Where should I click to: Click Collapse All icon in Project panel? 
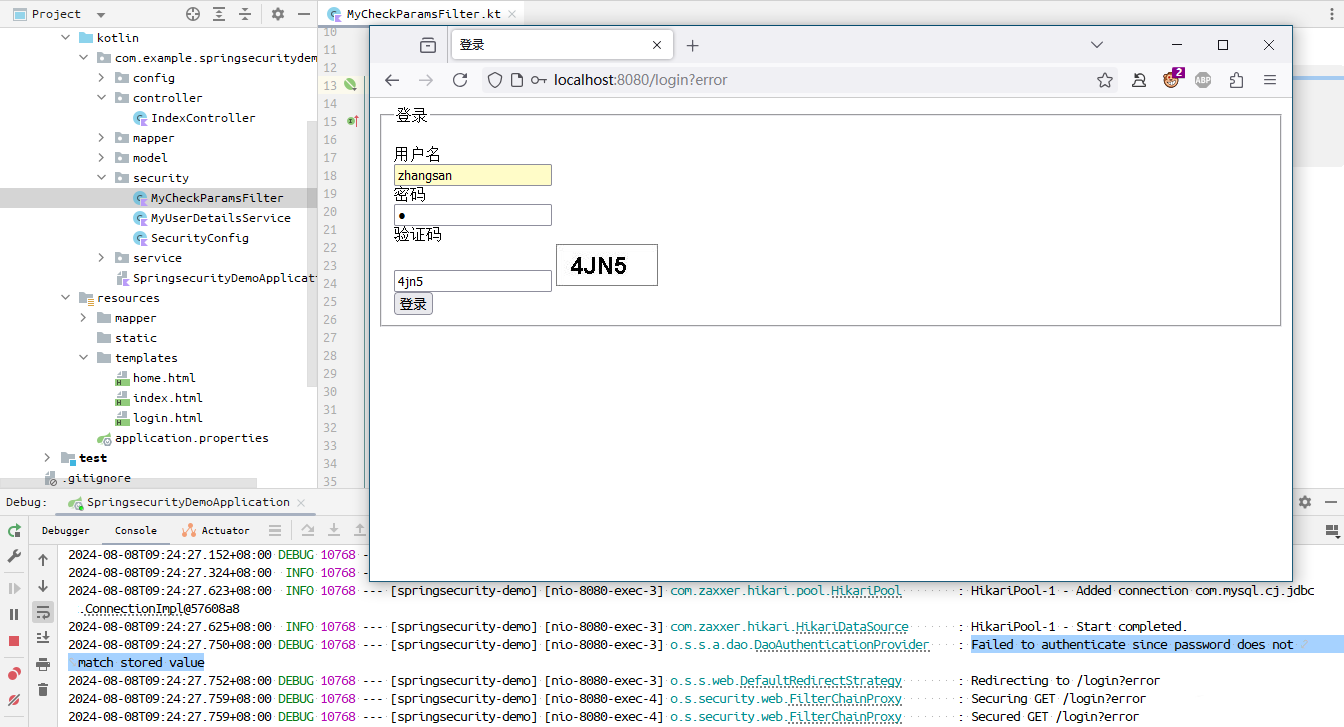(245, 14)
